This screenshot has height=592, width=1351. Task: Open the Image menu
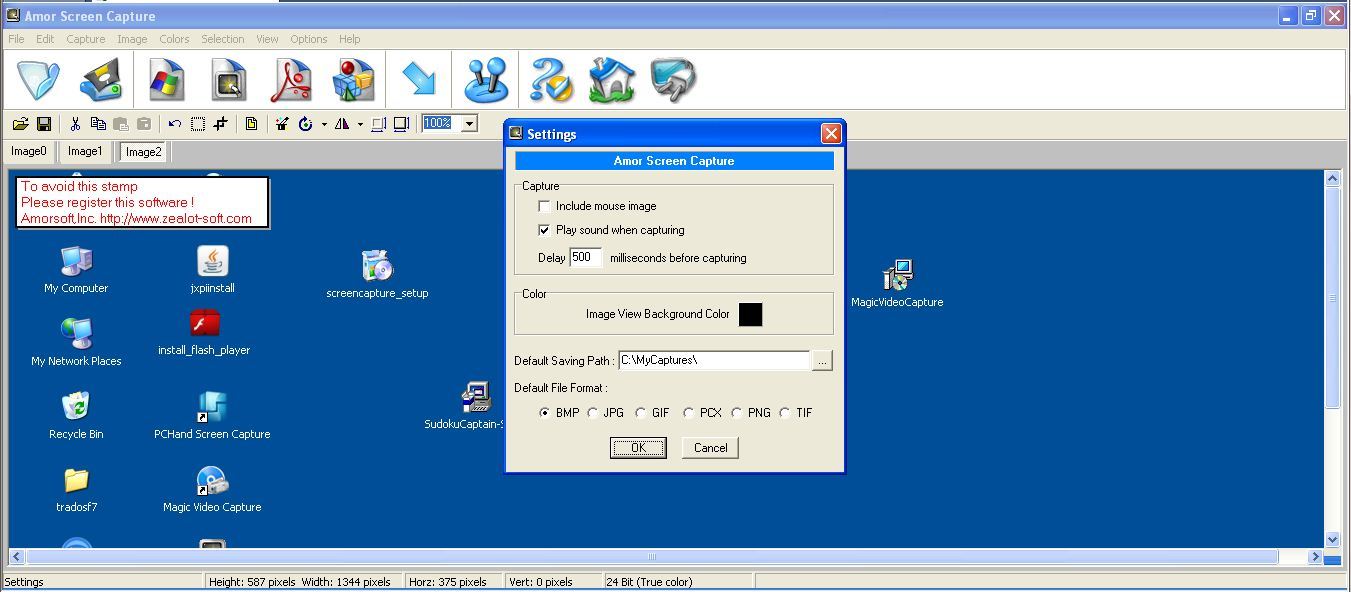pyautogui.click(x=132, y=39)
